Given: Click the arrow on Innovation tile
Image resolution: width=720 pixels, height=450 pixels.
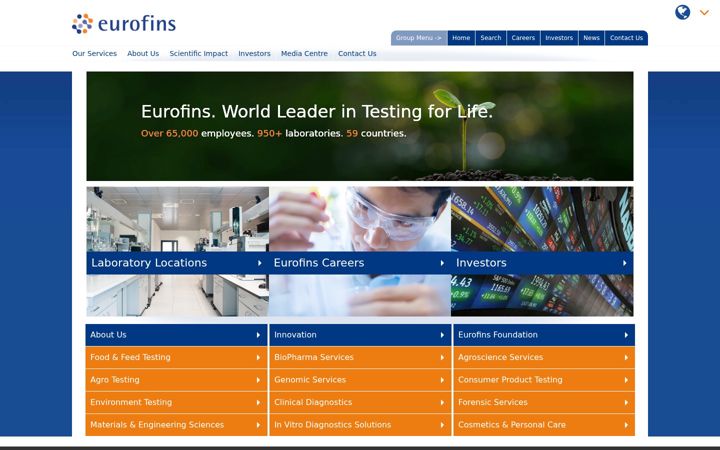Looking at the screenshot, I should pyautogui.click(x=442, y=335).
